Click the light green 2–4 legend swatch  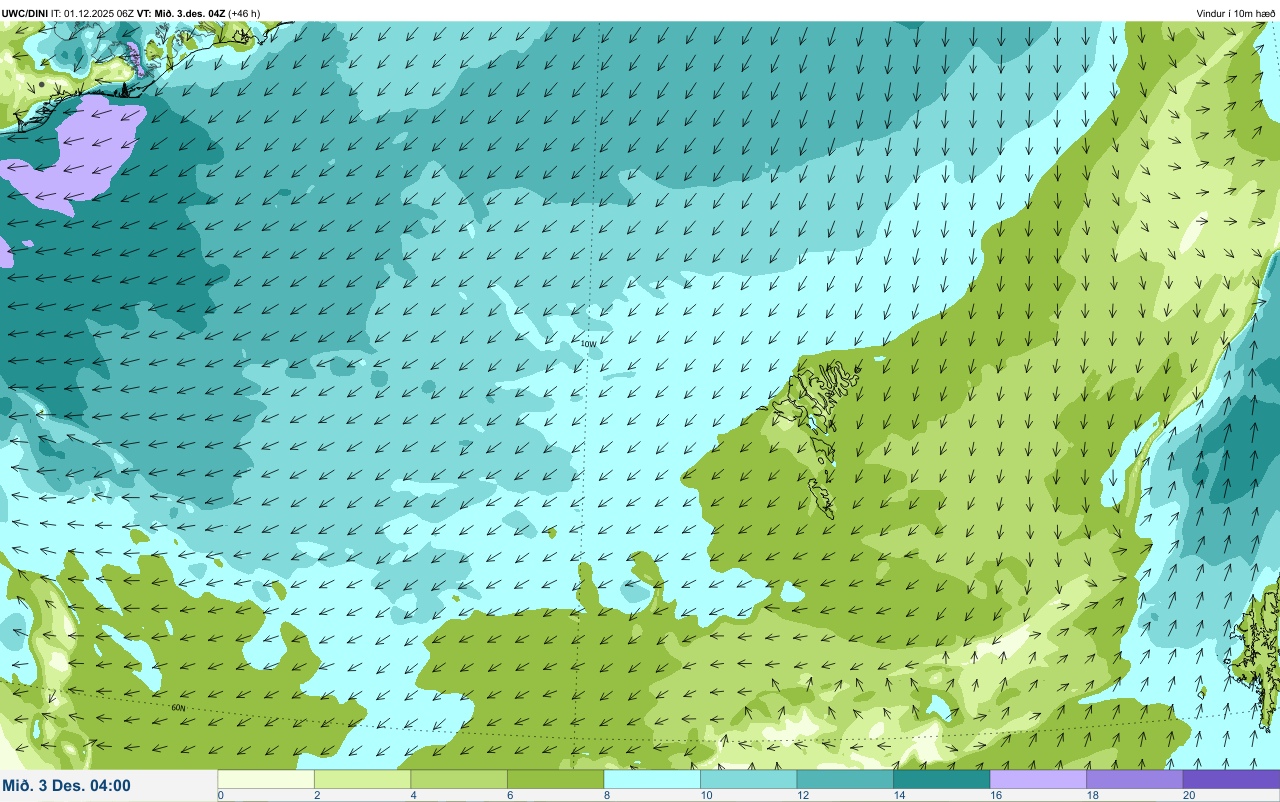coord(362,779)
